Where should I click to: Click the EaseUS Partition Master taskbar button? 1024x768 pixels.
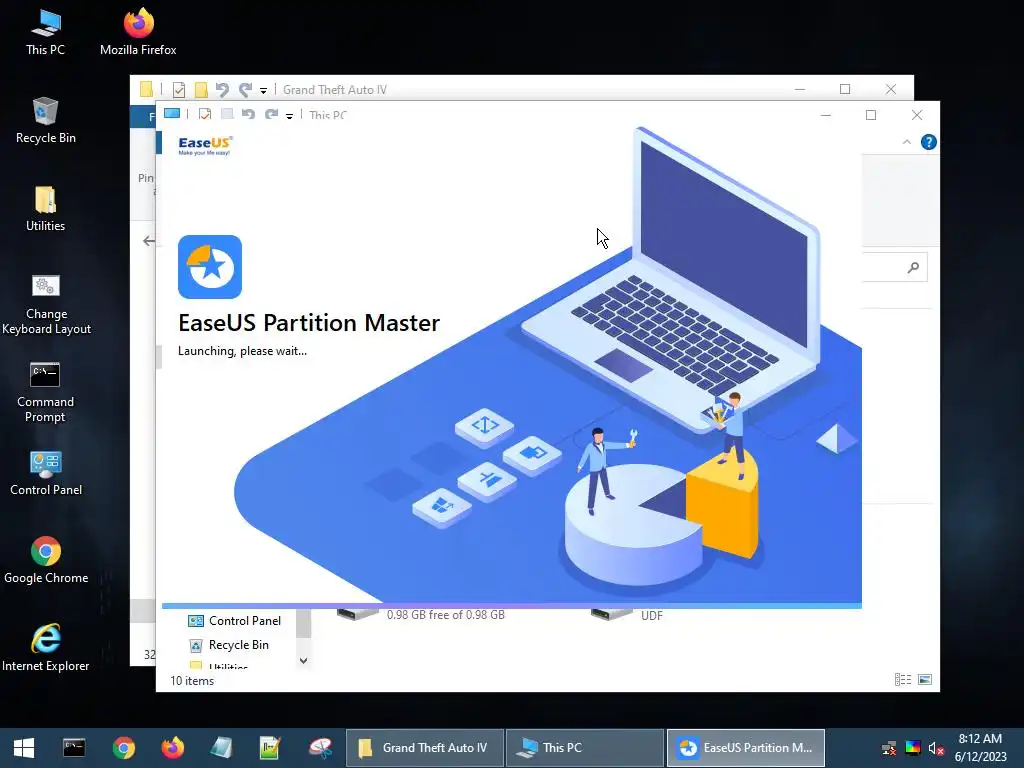click(x=746, y=748)
